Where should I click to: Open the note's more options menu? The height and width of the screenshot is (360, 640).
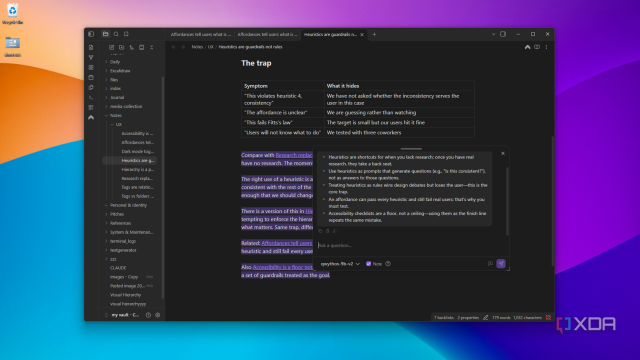pos(547,47)
